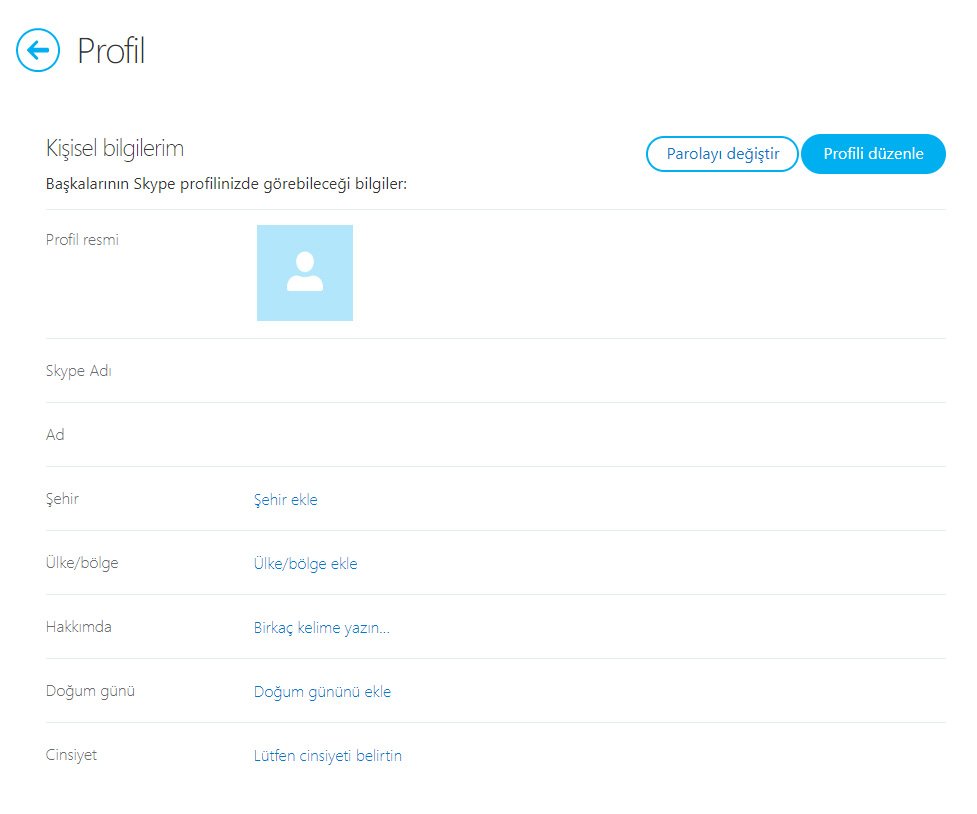Select the Şehir field label

[62, 499]
